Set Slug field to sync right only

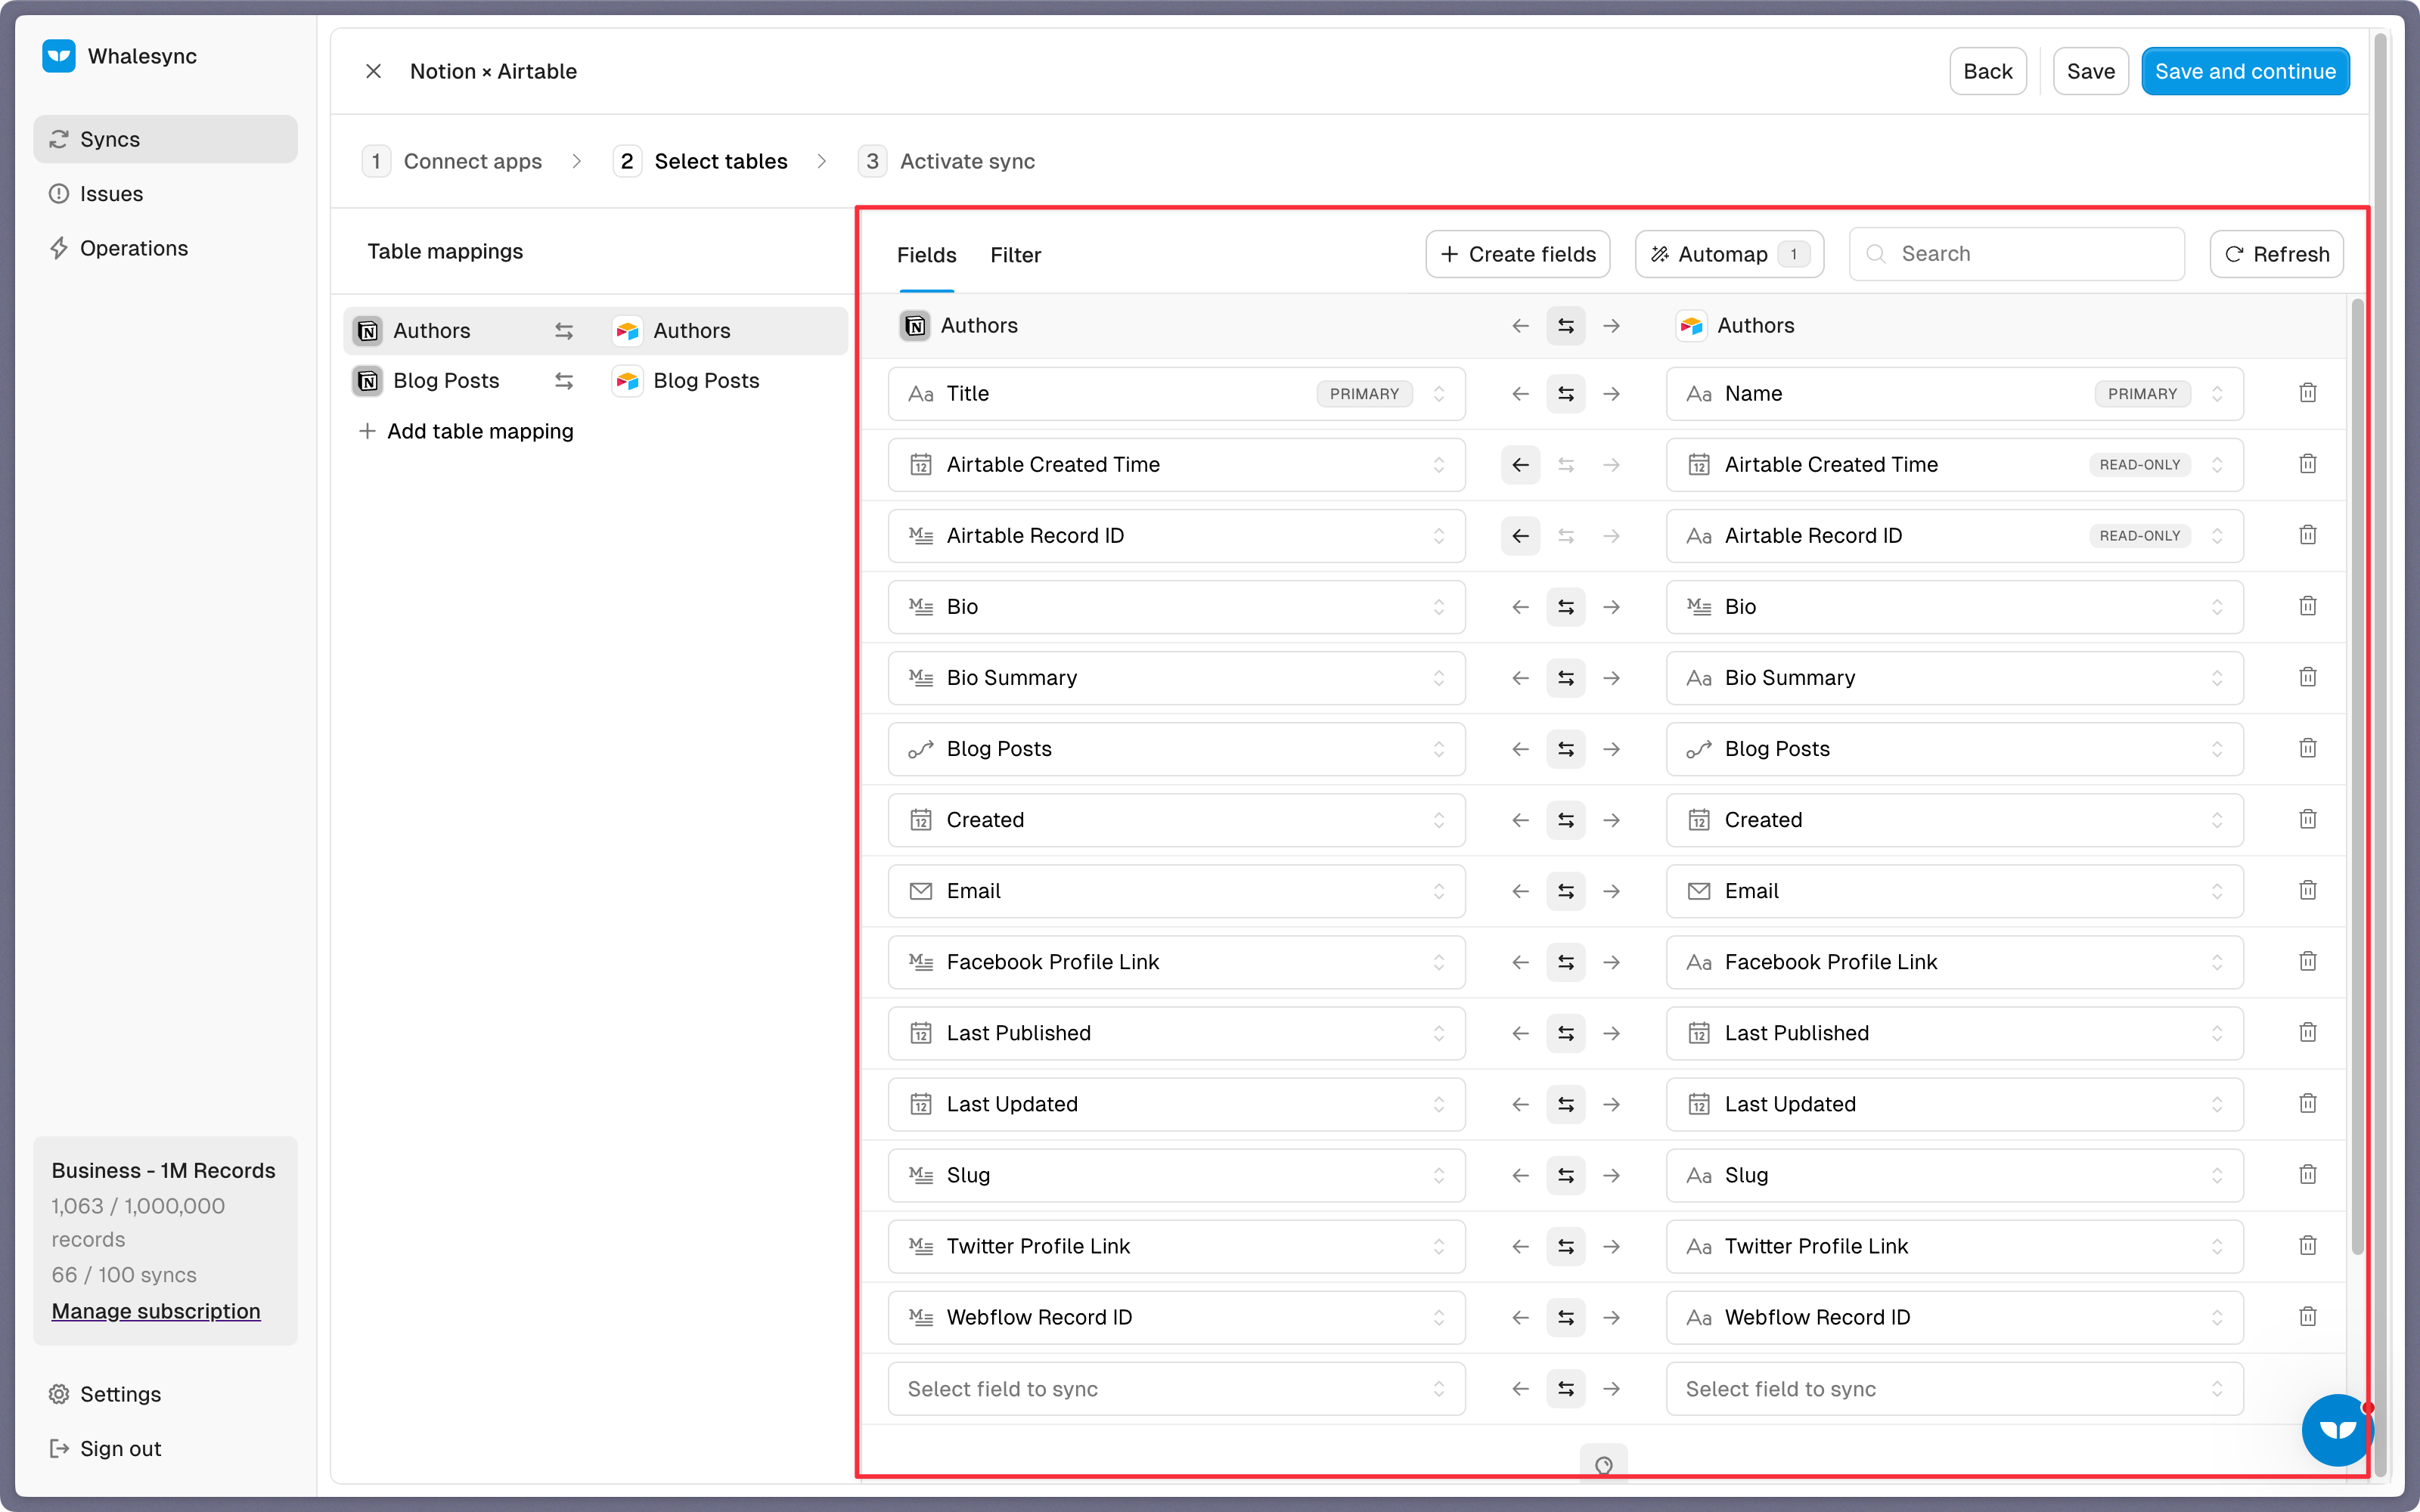pos(1612,1175)
